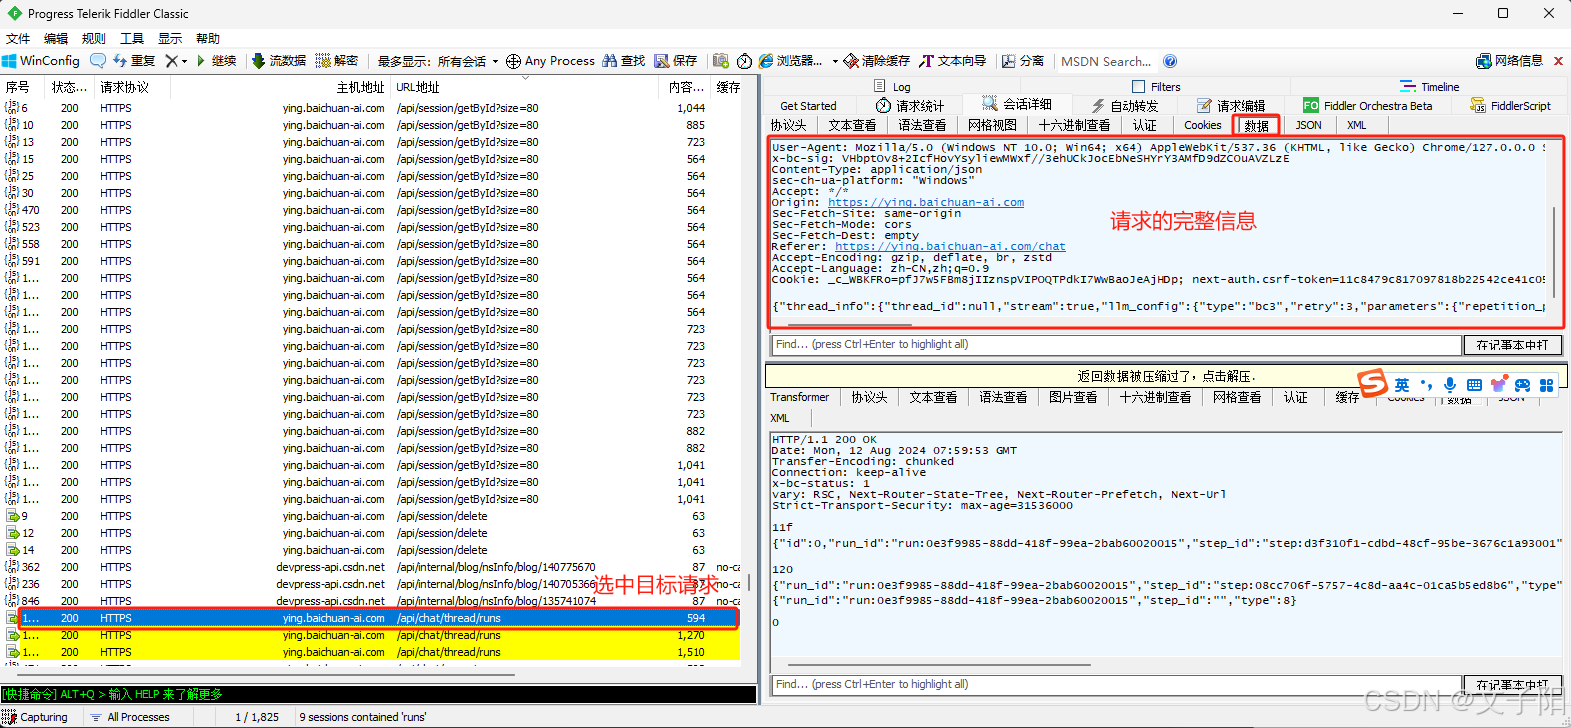
Task: Switch to the Get Started tab
Action: tap(808, 106)
